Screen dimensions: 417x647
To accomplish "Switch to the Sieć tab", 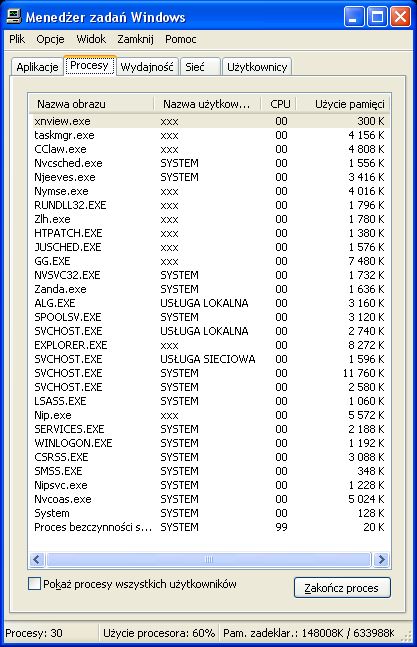I will click(200, 67).
